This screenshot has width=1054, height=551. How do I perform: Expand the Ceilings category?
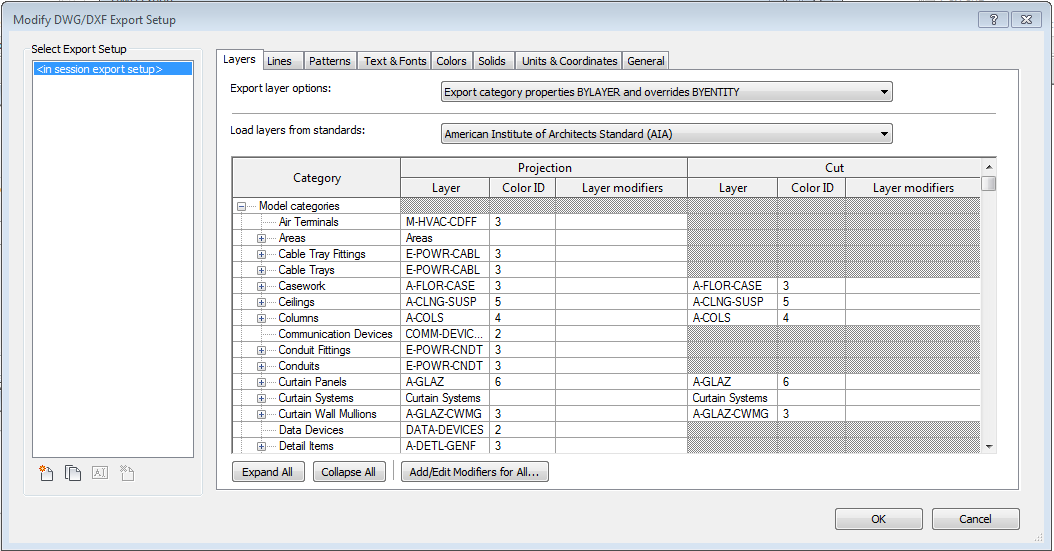point(261,303)
